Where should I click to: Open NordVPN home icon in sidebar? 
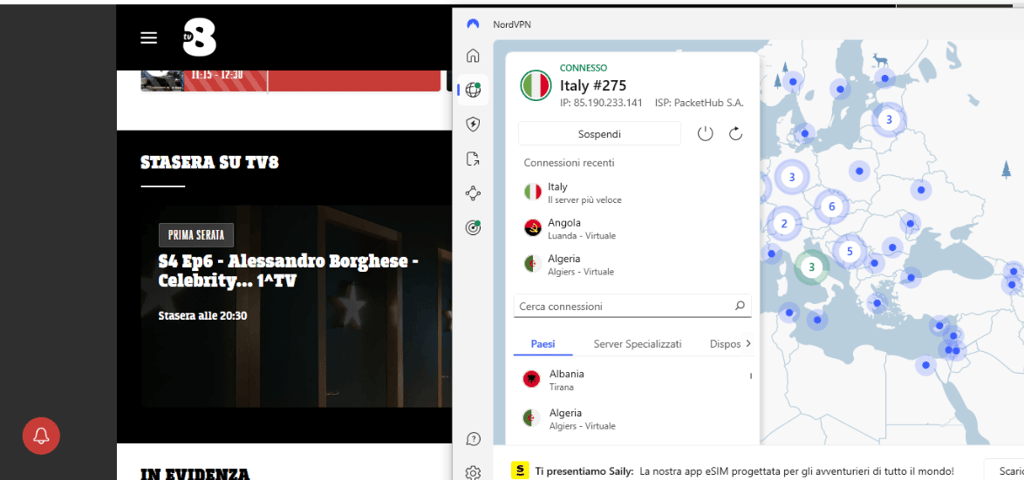pos(473,56)
